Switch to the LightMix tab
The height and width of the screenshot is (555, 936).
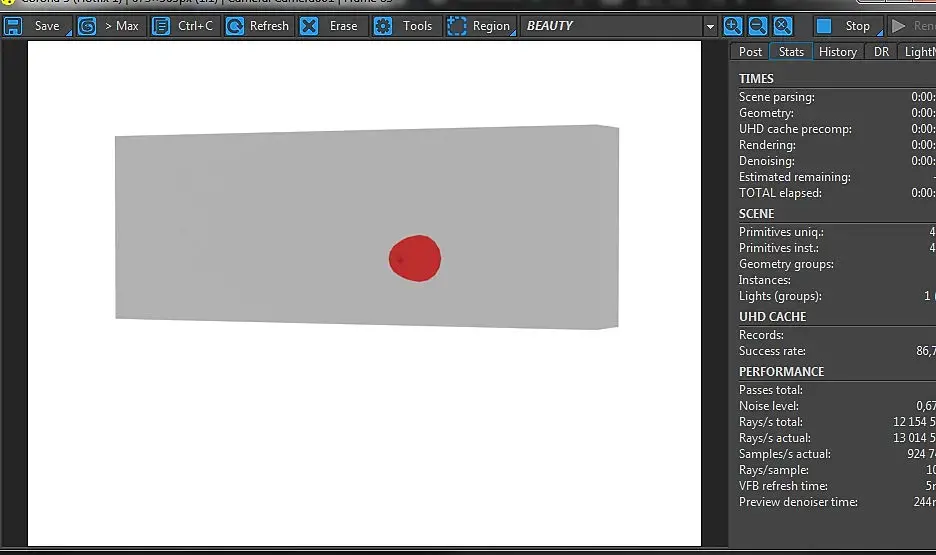(918, 52)
